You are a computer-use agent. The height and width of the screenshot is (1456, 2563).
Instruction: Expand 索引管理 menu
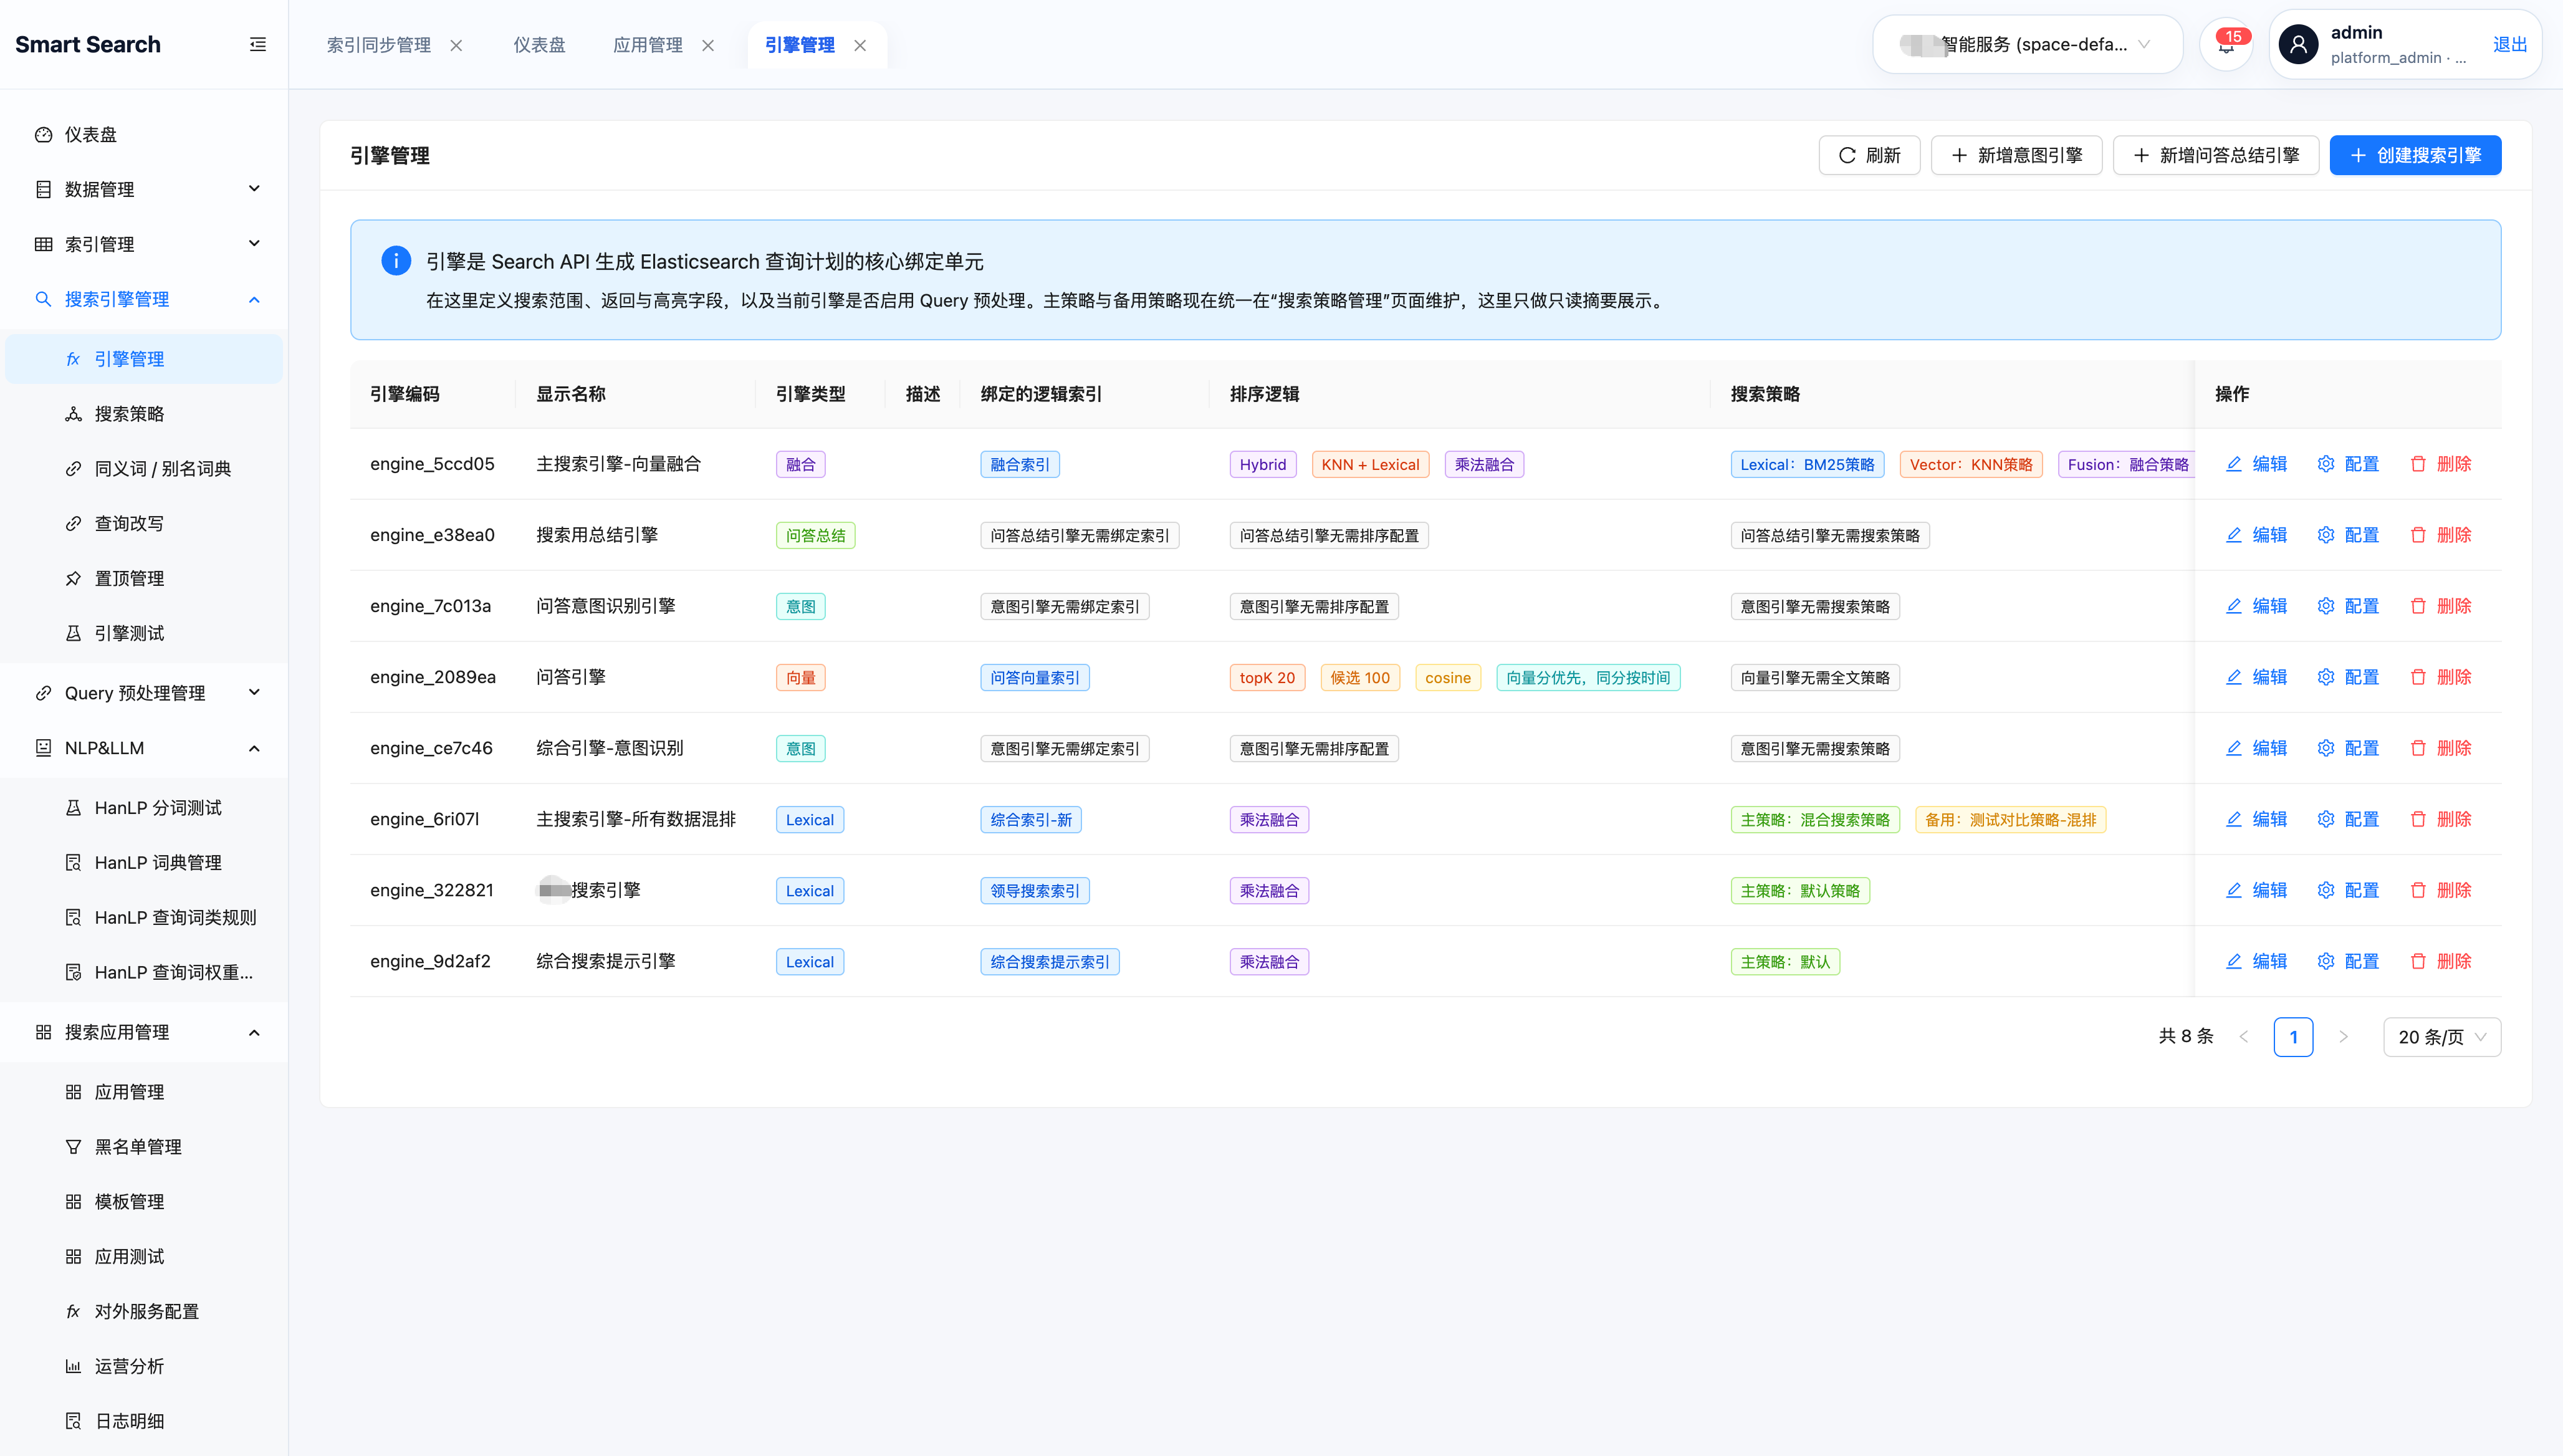[144, 244]
